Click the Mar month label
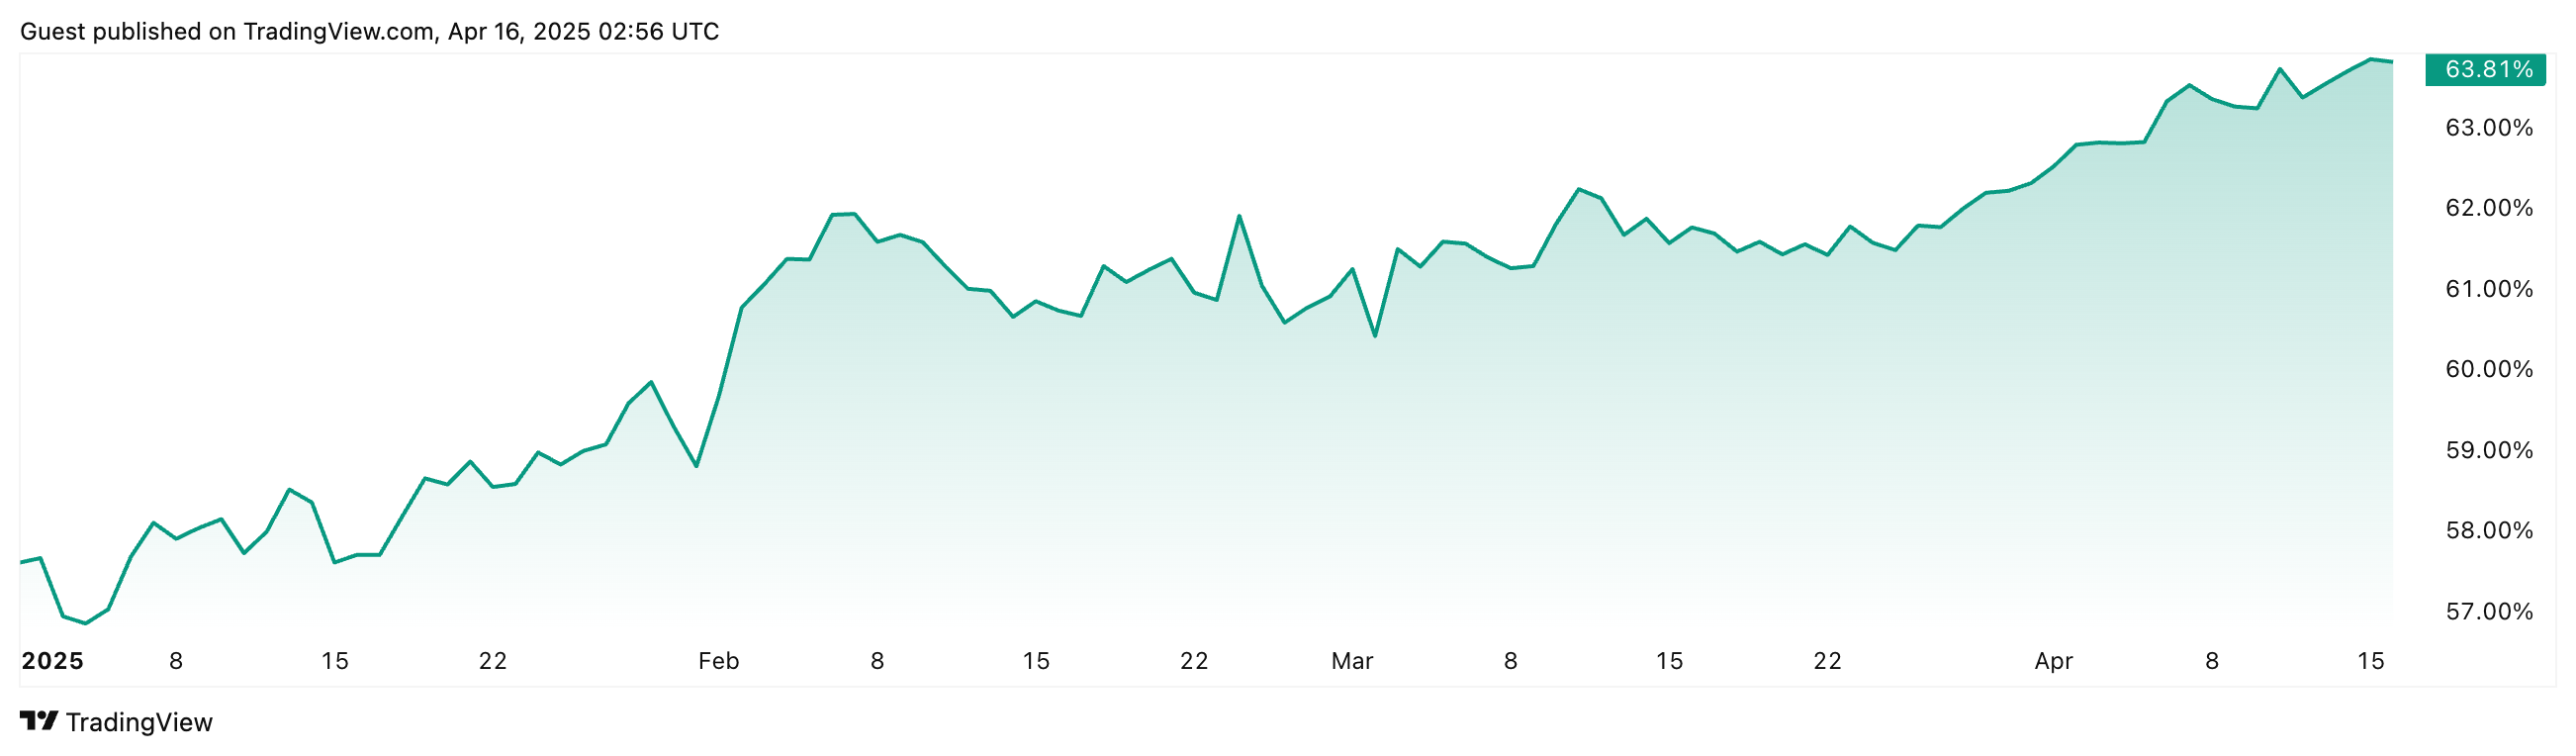The width and height of the screenshot is (2576, 756). (x=1352, y=661)
